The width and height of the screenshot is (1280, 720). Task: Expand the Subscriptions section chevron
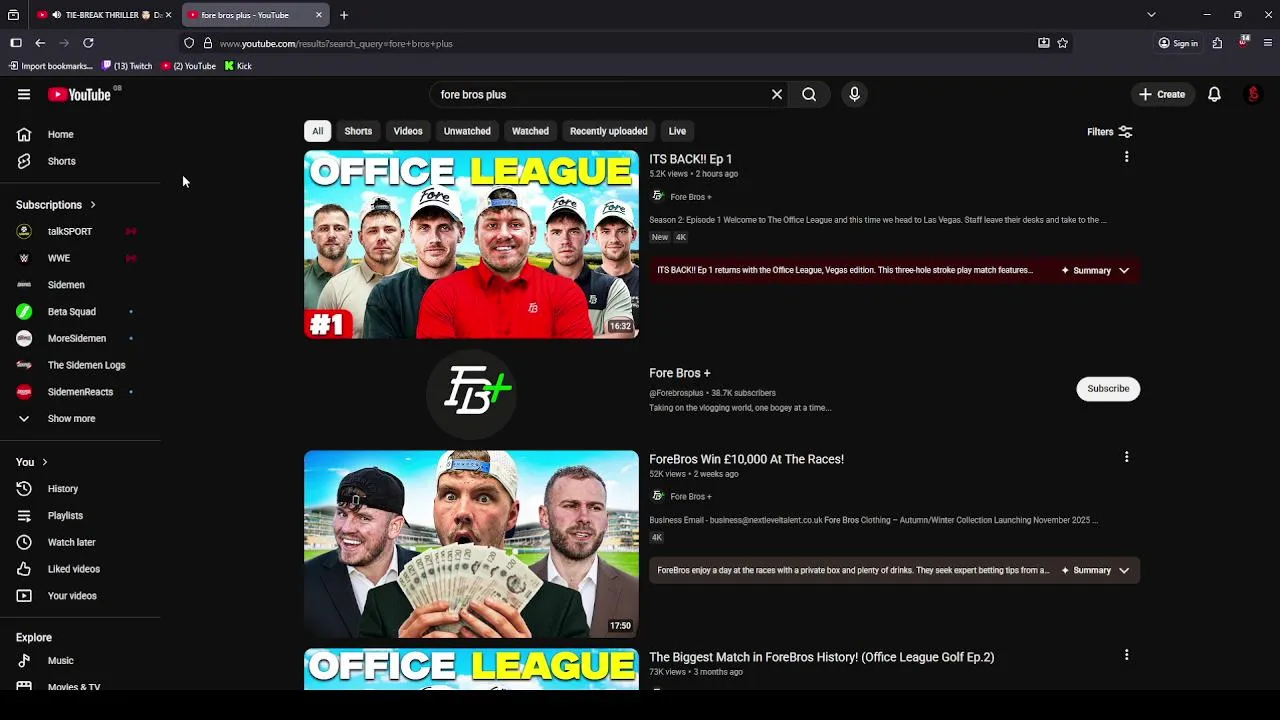coord(93,205)
